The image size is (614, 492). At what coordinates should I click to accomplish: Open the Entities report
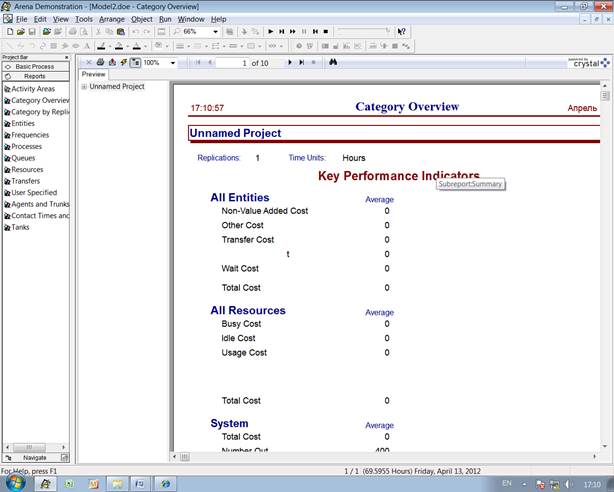point(19,123)
